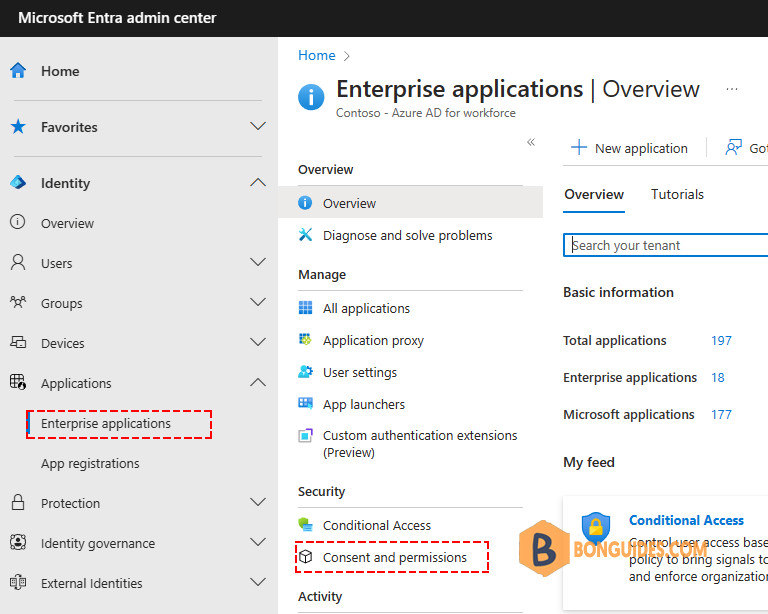Click the blue info icon beside page title
Viewport: 768px width, 614px height.
click(311, 97)
